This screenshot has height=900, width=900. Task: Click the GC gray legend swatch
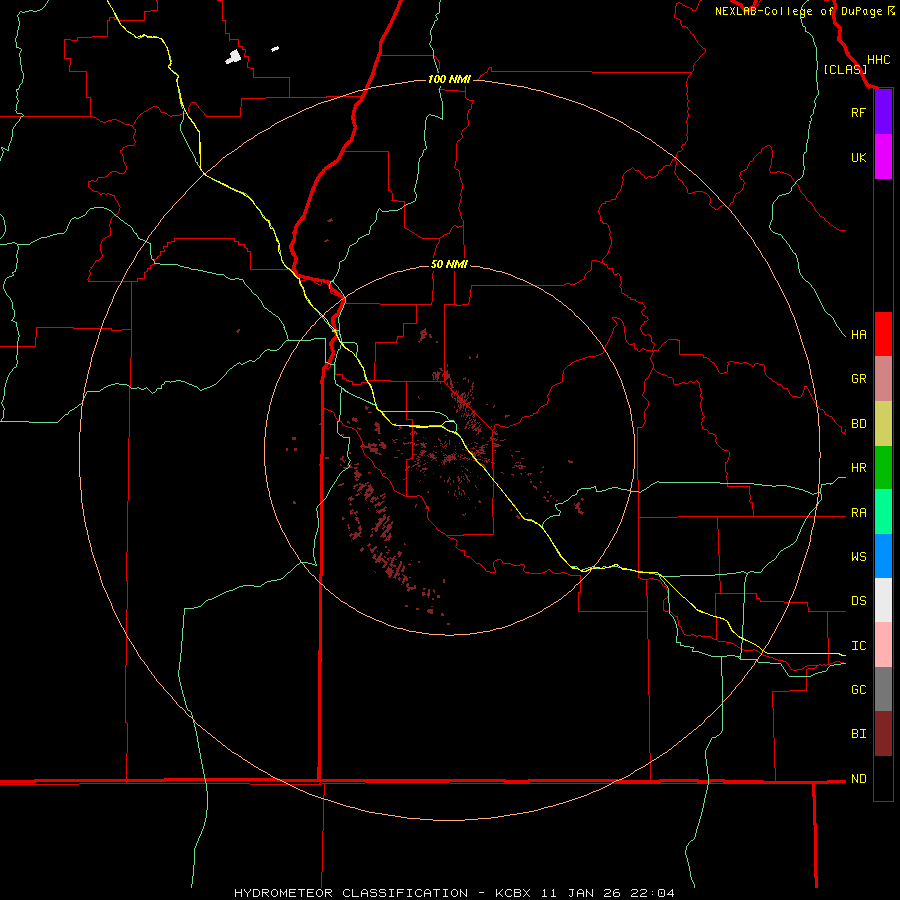[883, 689]
